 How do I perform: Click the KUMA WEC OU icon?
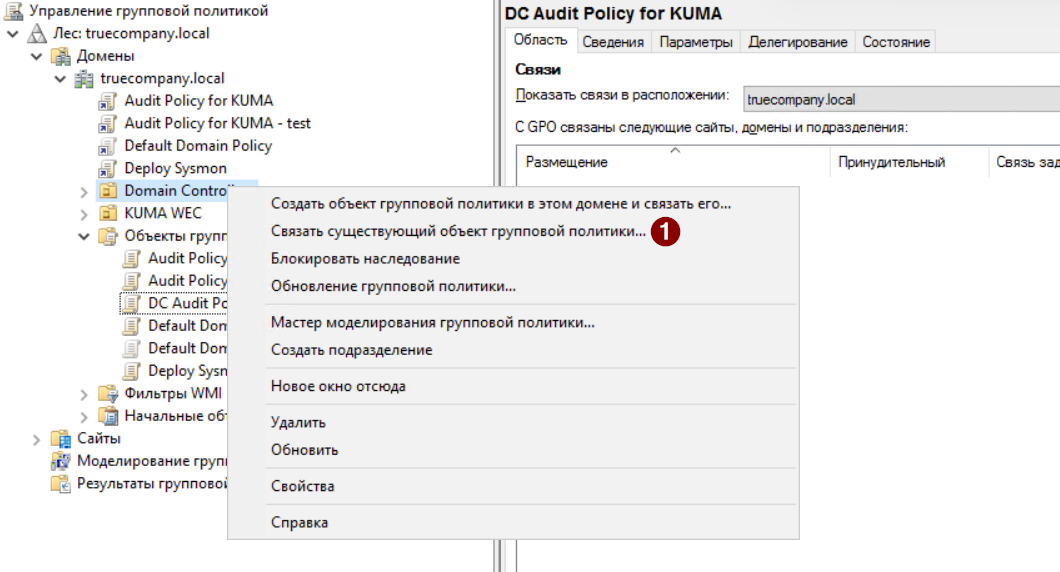(x=108, y=214)
